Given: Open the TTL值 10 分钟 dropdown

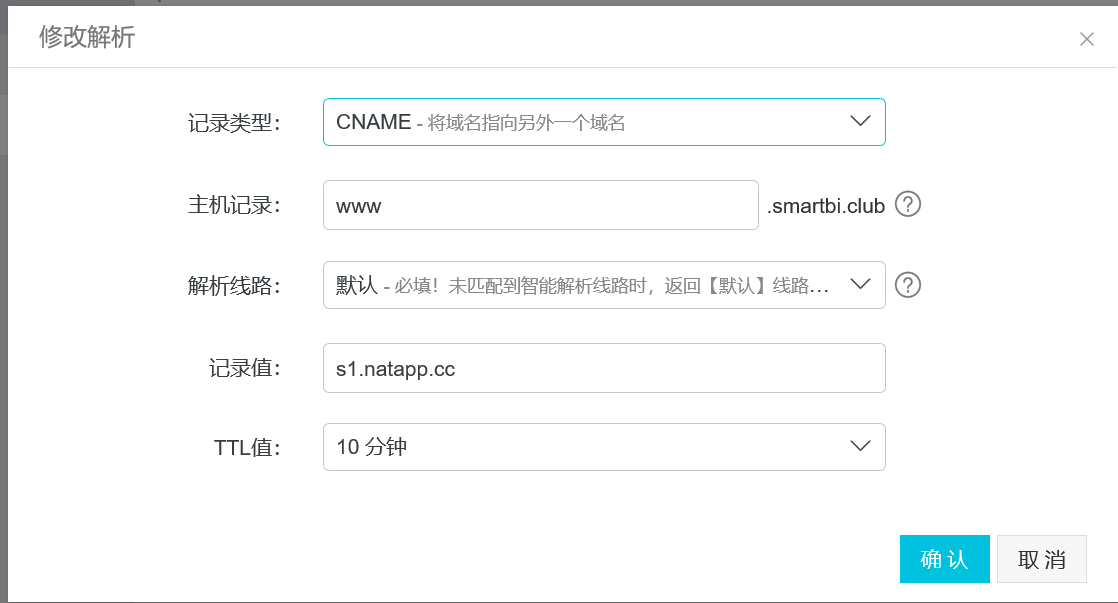Looking at the screenshot, I should click(604, 447).
